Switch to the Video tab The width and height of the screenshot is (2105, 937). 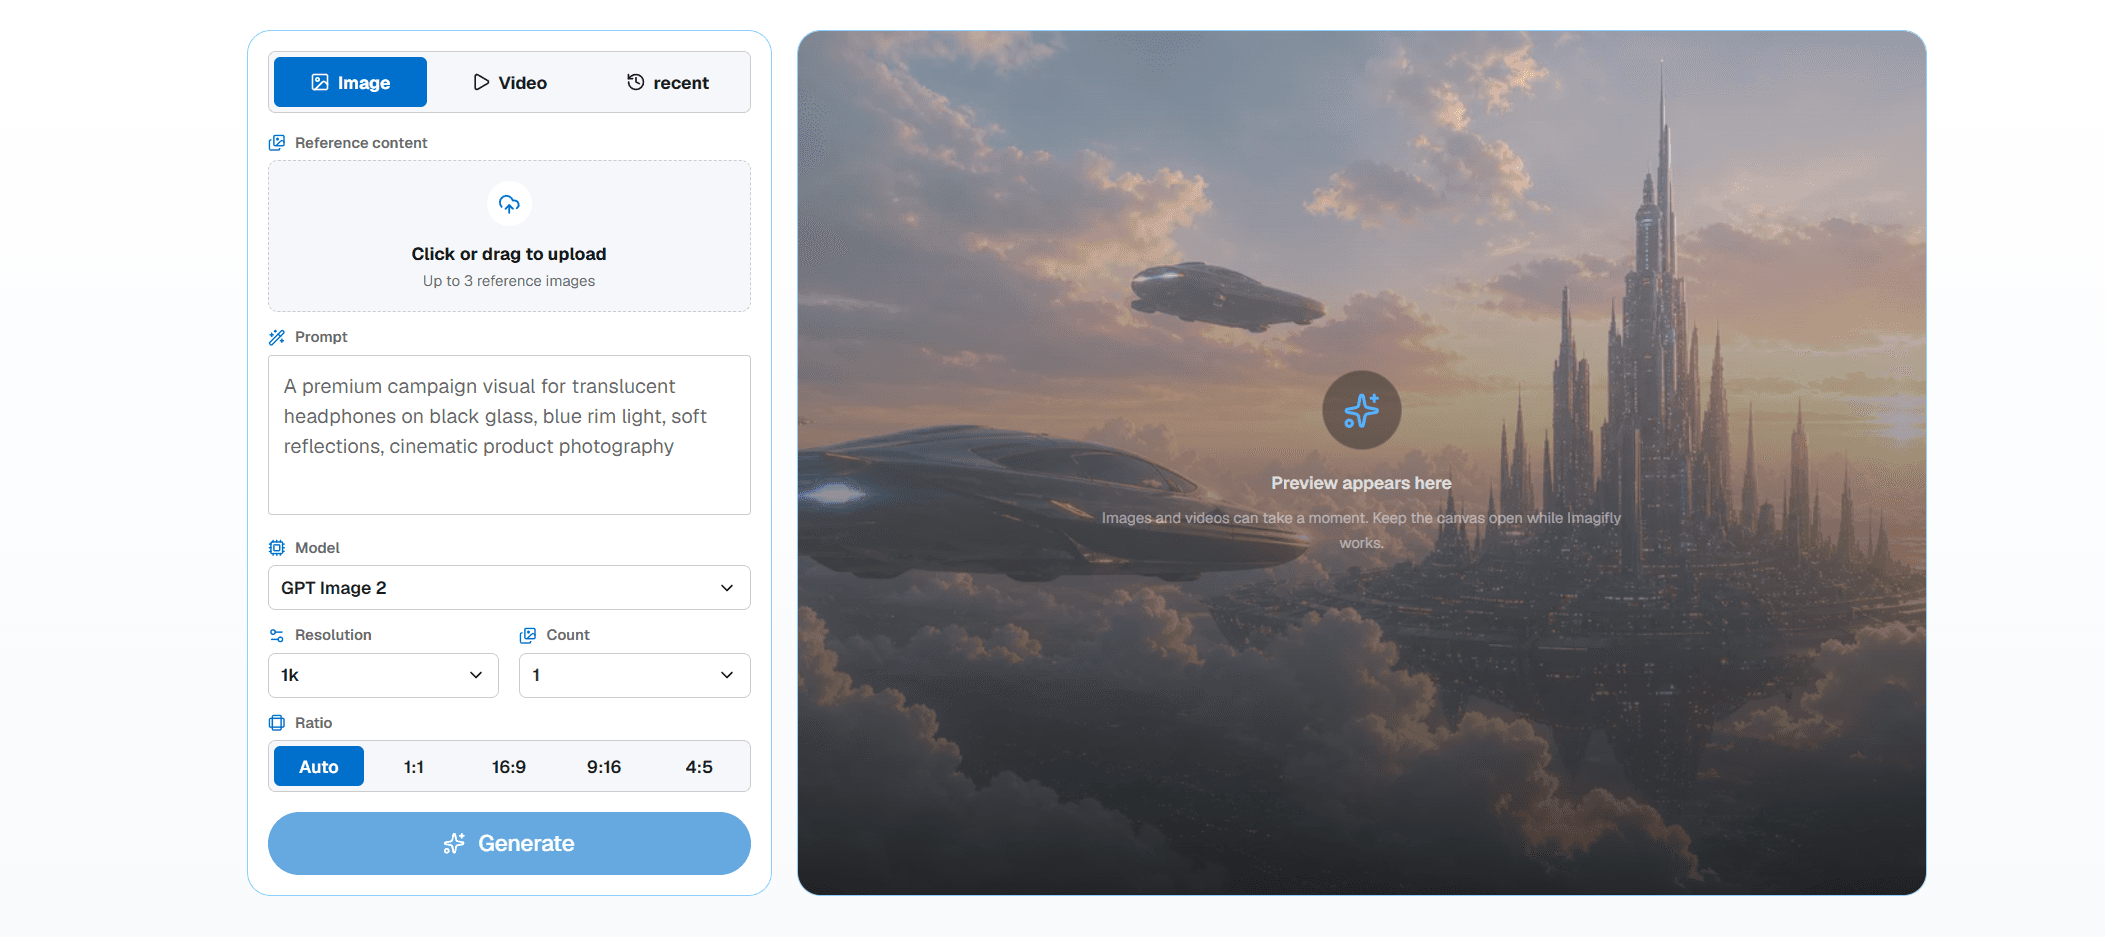click(509, 82)
